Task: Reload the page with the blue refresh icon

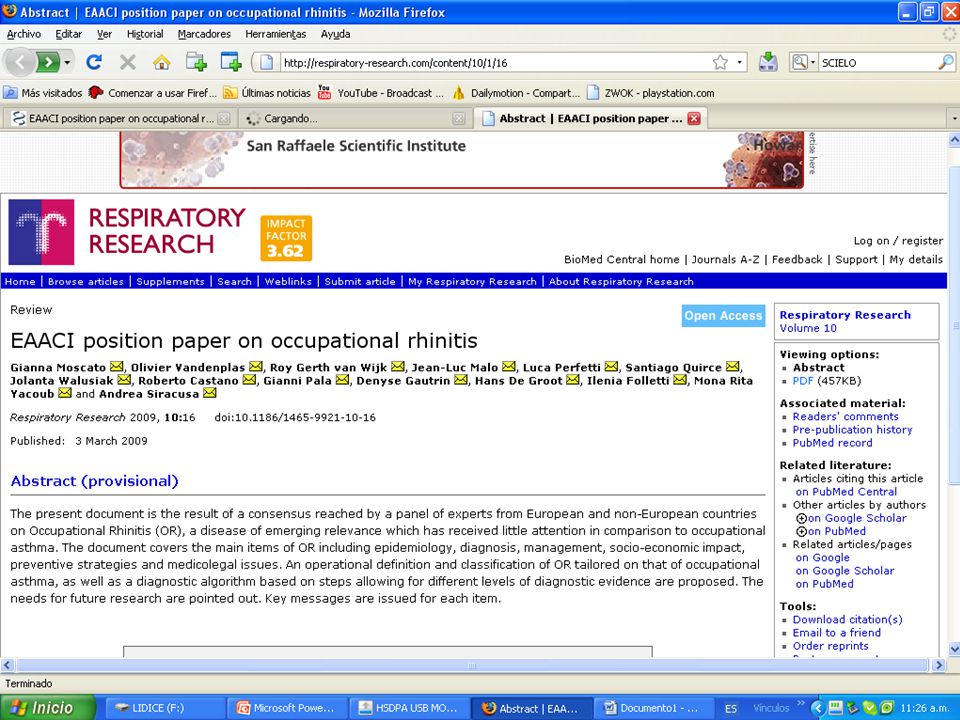Action: [94, 62]
